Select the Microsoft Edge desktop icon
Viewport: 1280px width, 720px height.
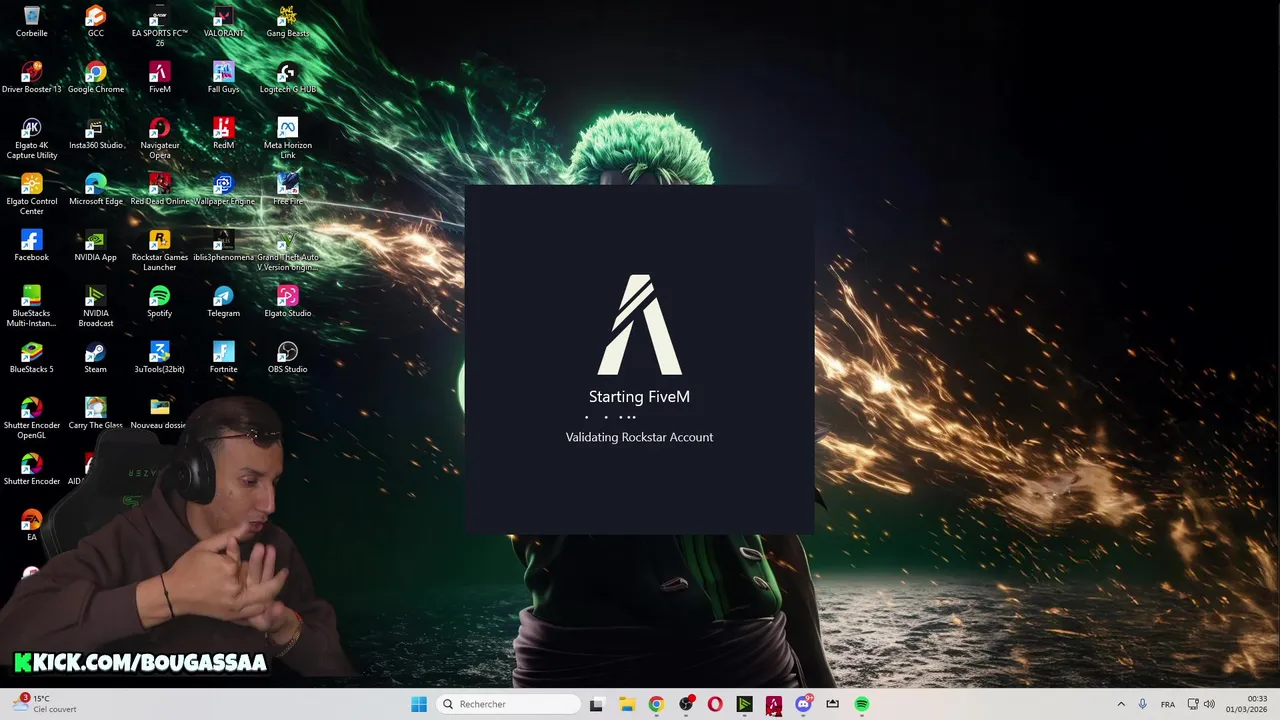pos(95,190)
